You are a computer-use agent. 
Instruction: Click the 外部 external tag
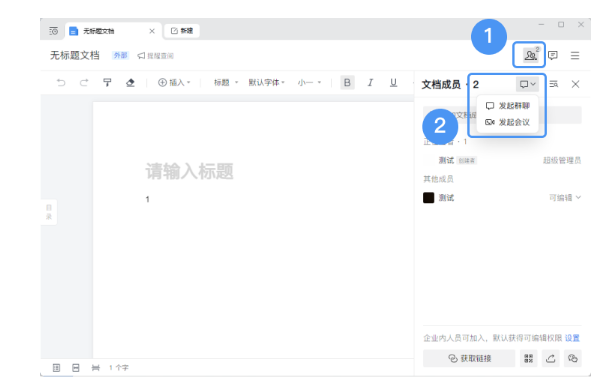point(120,55)
